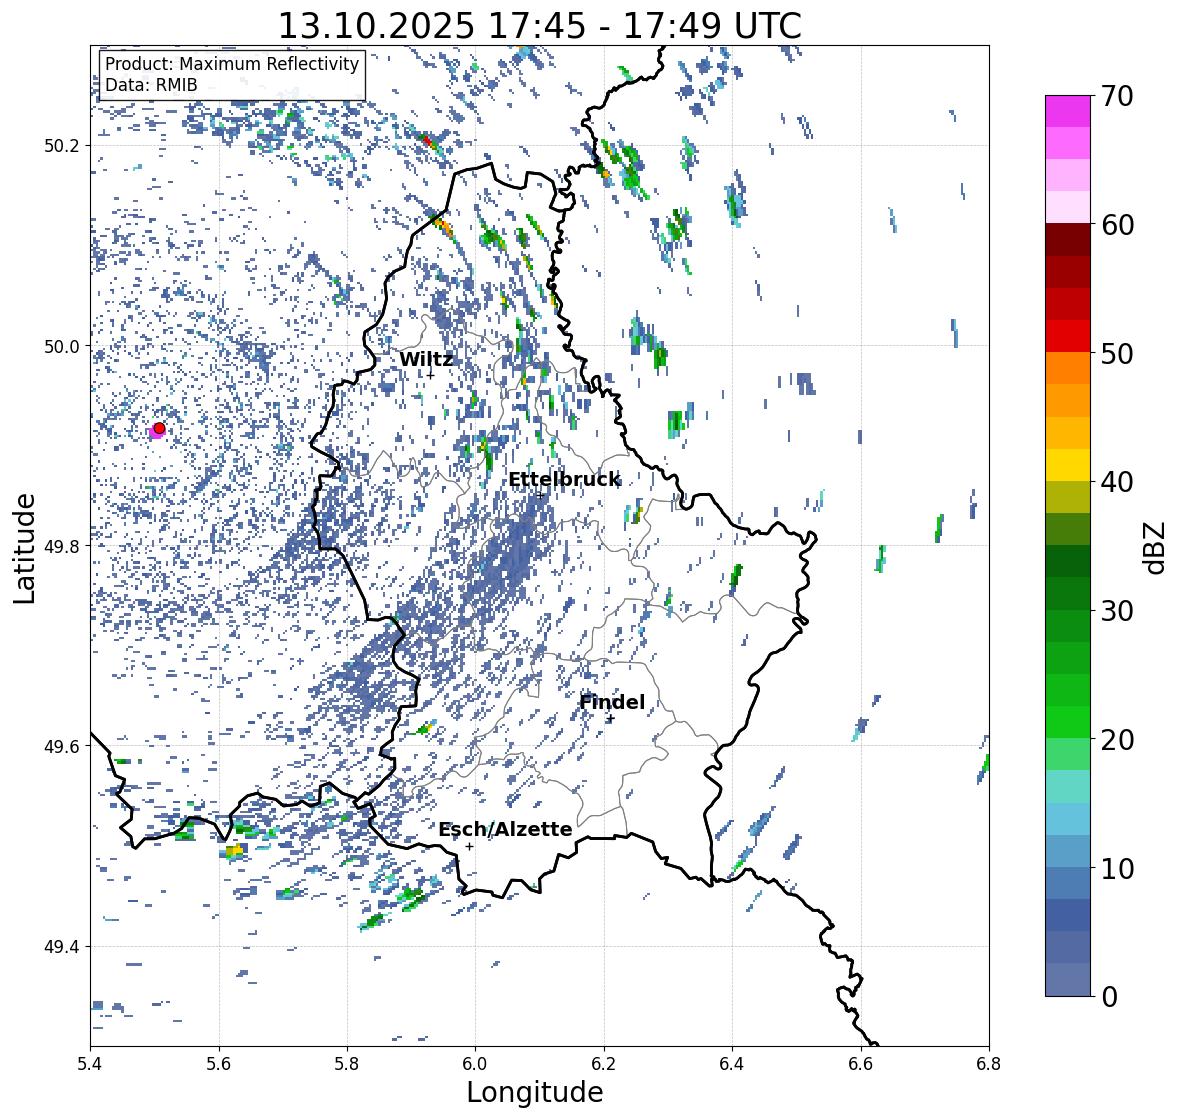Click the longitude tick label 5.8

[x=347, y=1064]
